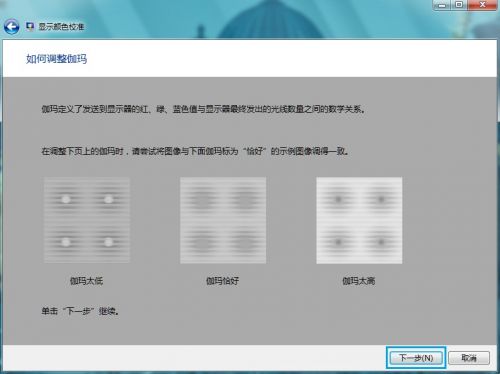Click the 伽玛太高 label

click(x=359, y=281)
